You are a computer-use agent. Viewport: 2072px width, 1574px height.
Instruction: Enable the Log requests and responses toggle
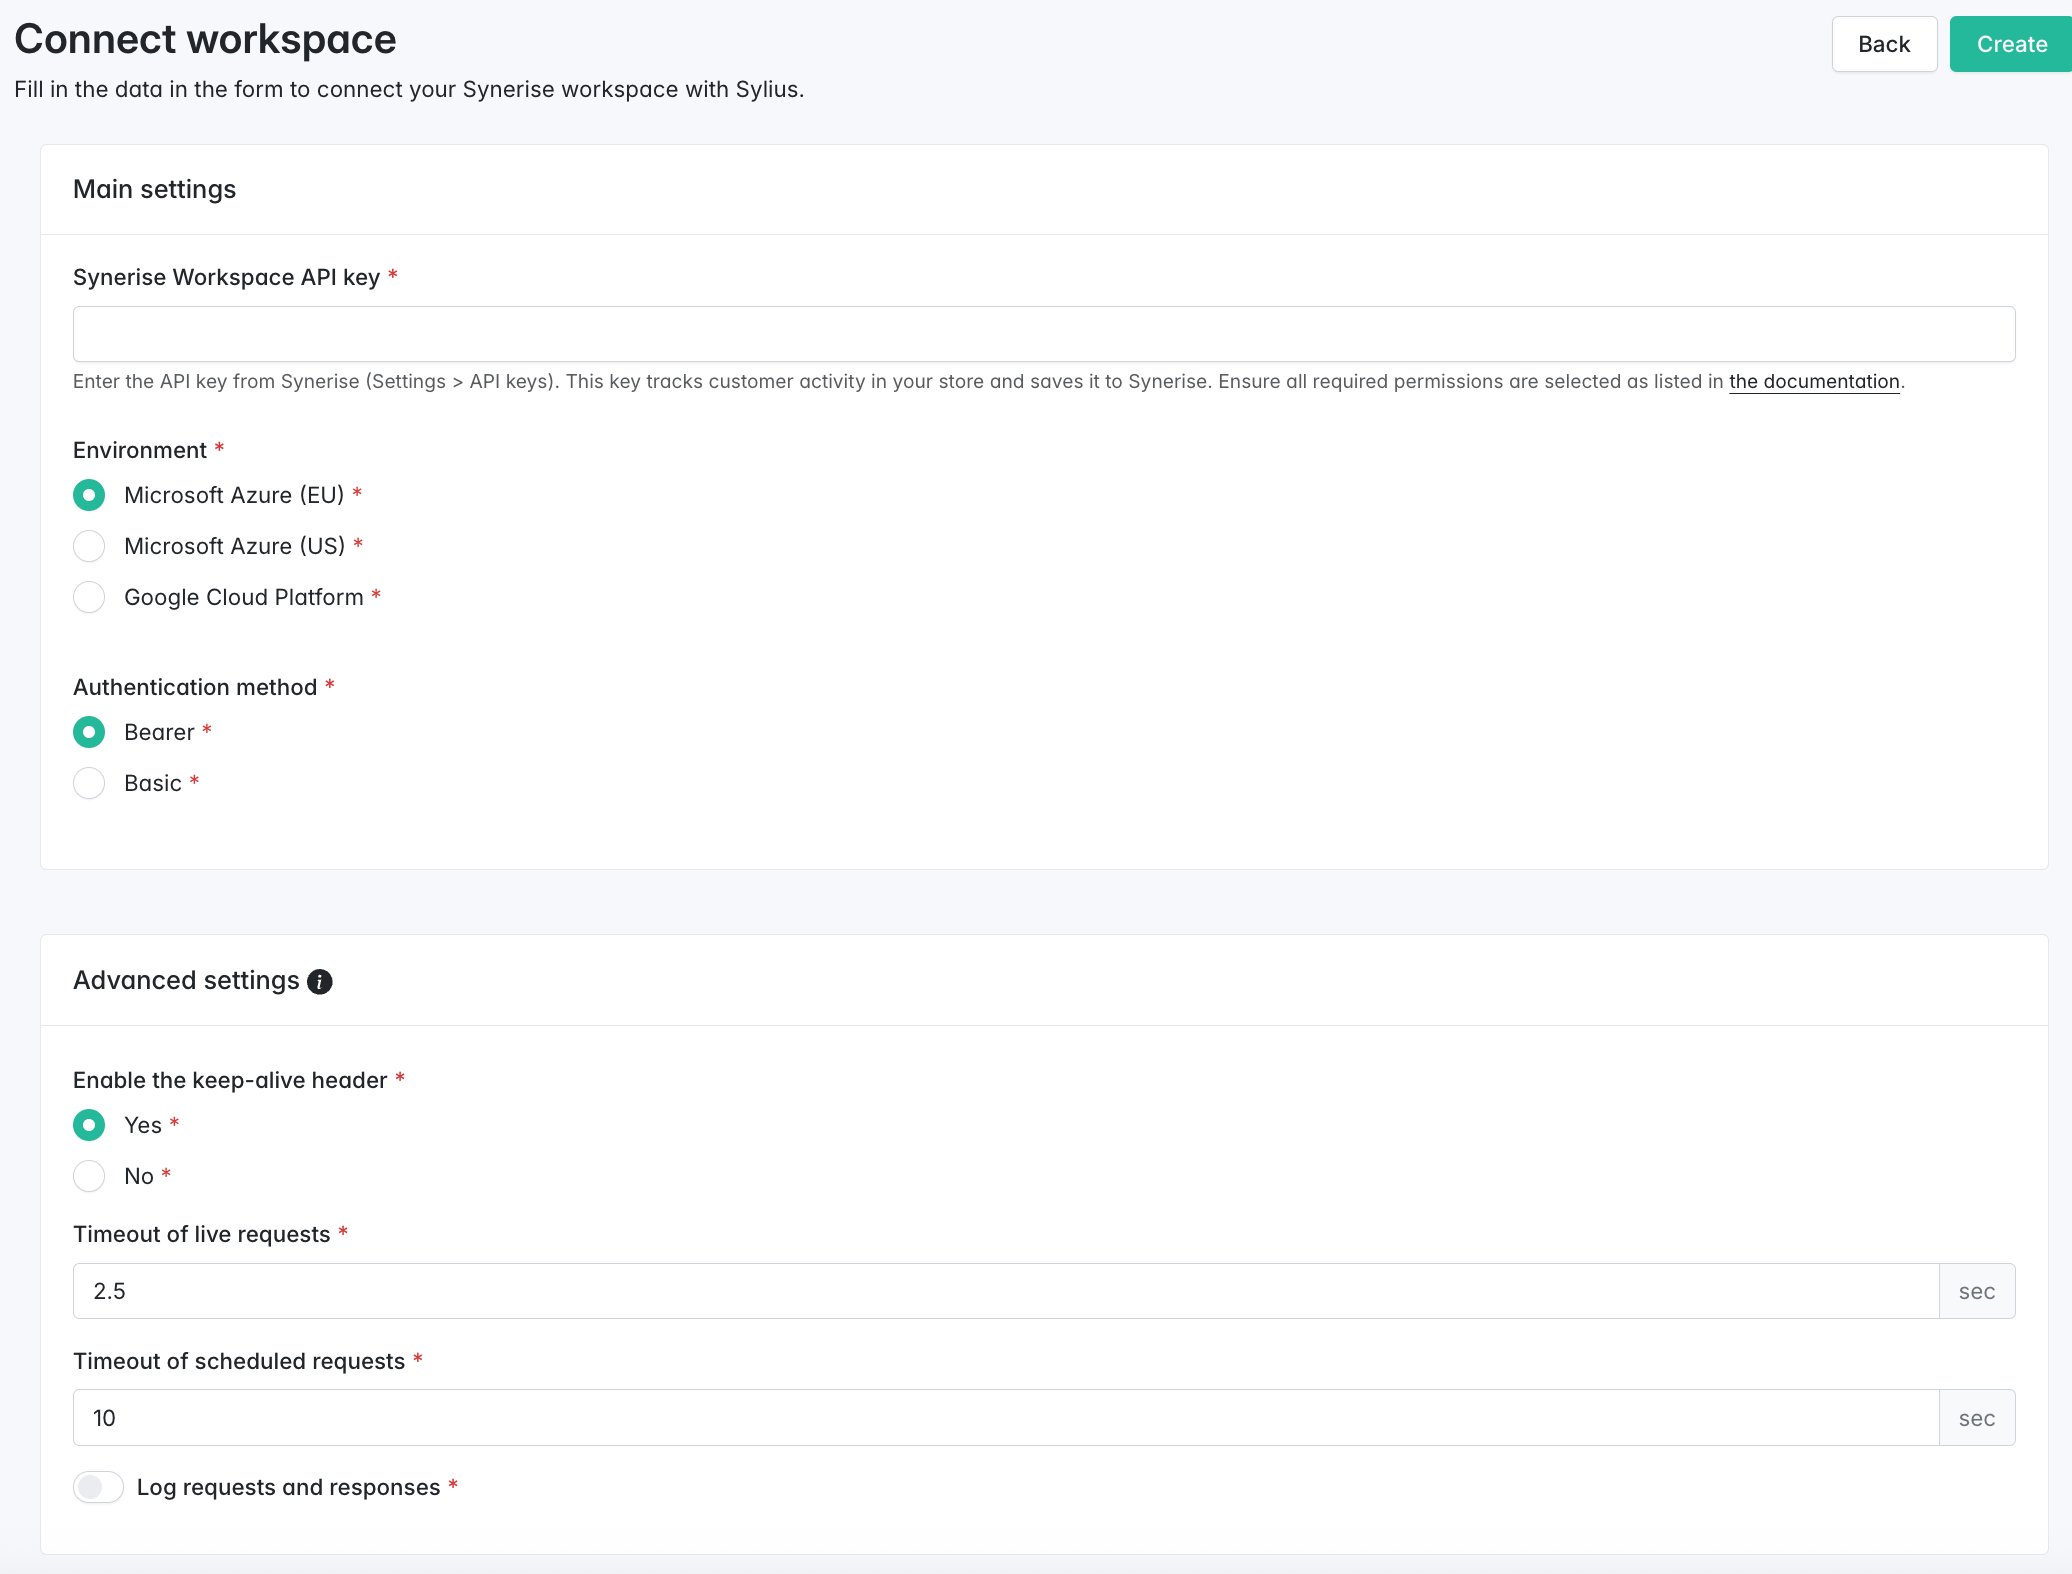tap(98, 1487)
